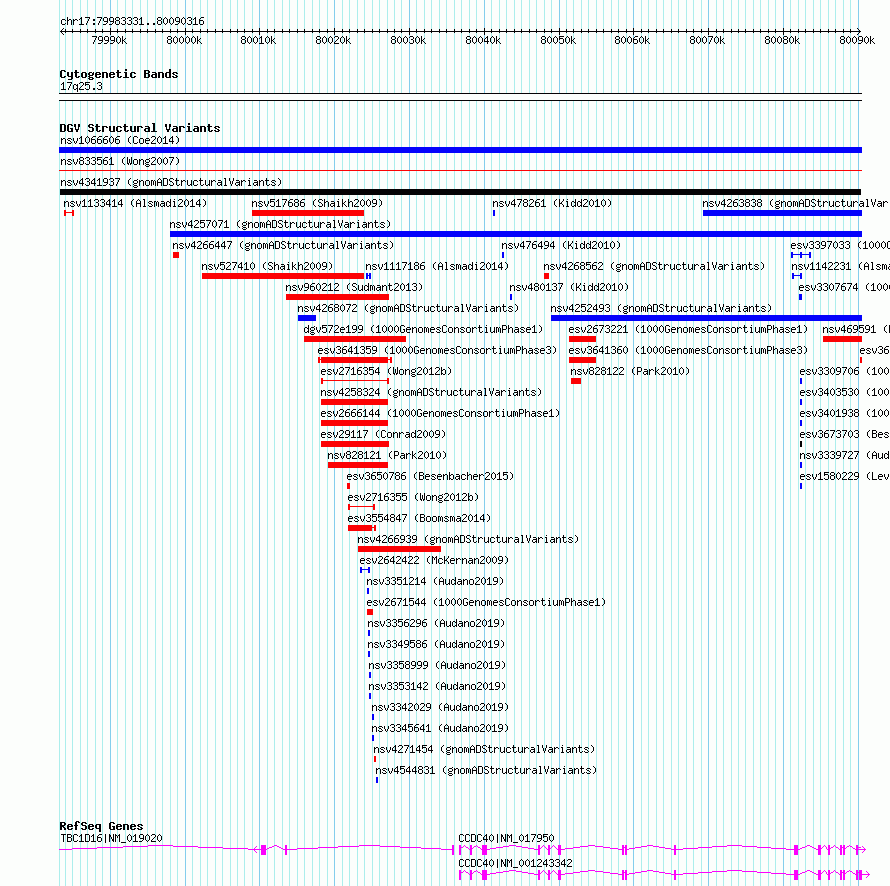
Task: Open nsv3342029 (Audano2019) variant
Action: (x=440, y=707)
